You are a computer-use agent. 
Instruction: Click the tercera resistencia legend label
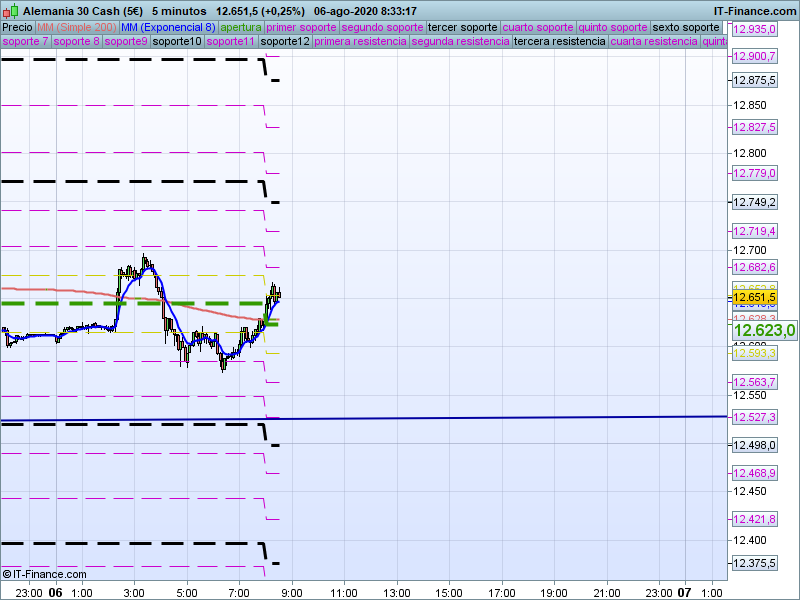click(559, 42)
